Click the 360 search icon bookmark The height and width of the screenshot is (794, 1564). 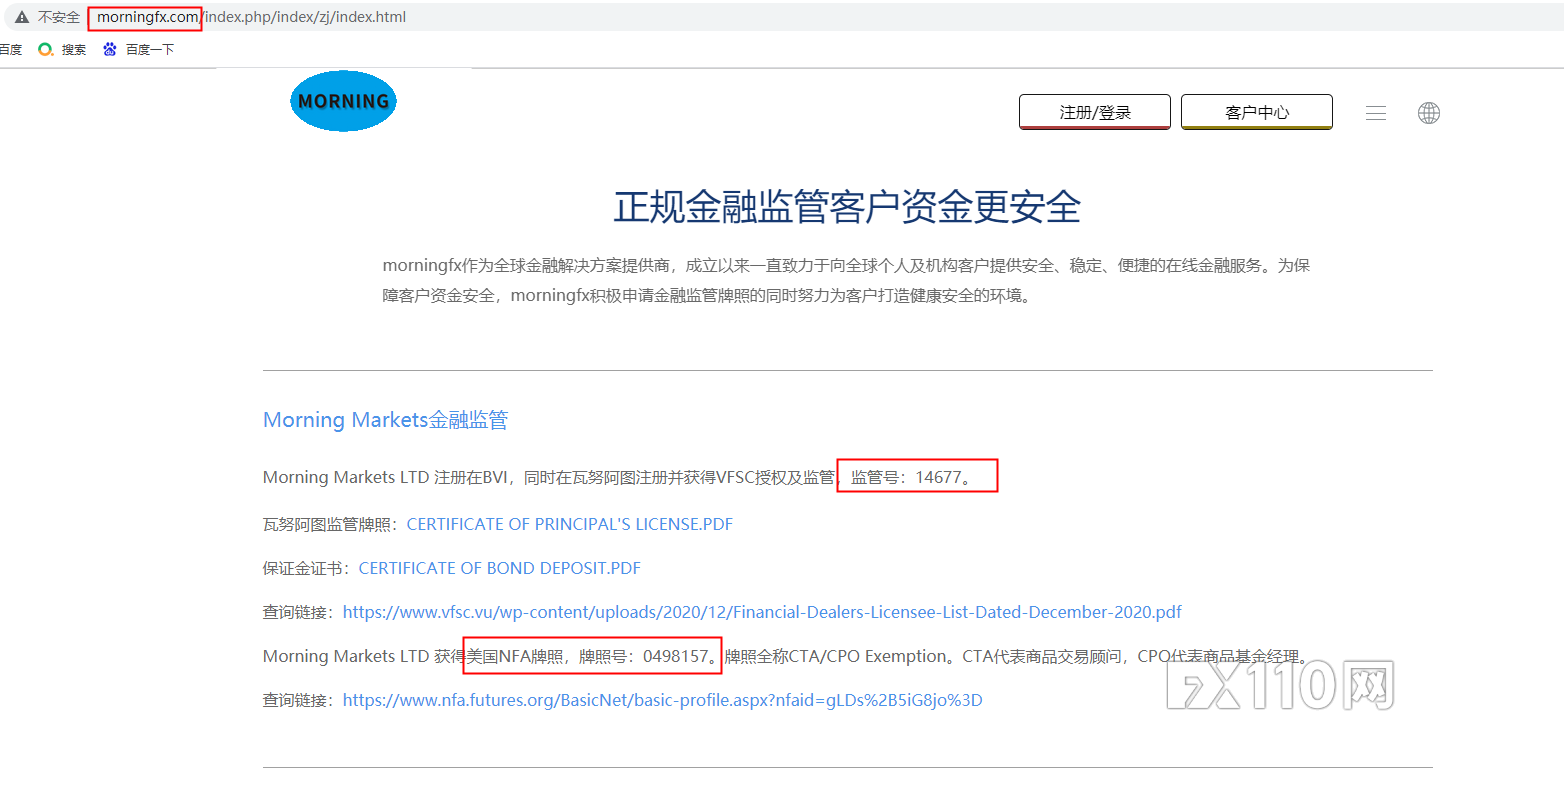(x=44, y=48)
